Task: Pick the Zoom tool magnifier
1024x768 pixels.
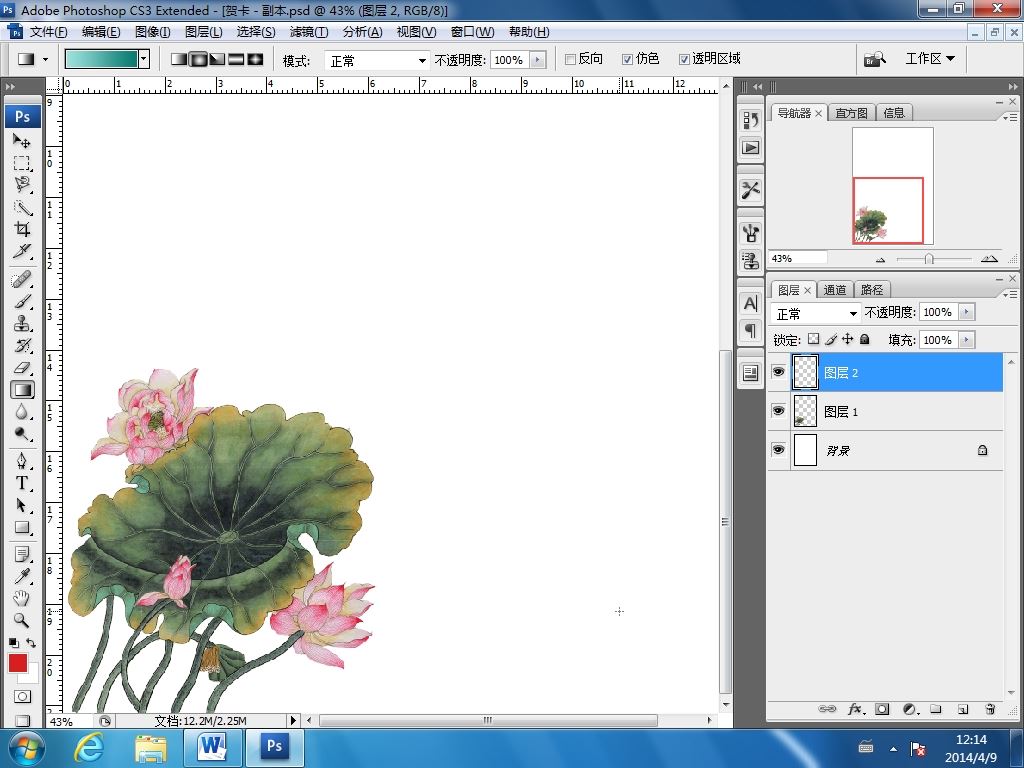Action: pyautogui.click(x=22, y=620)
